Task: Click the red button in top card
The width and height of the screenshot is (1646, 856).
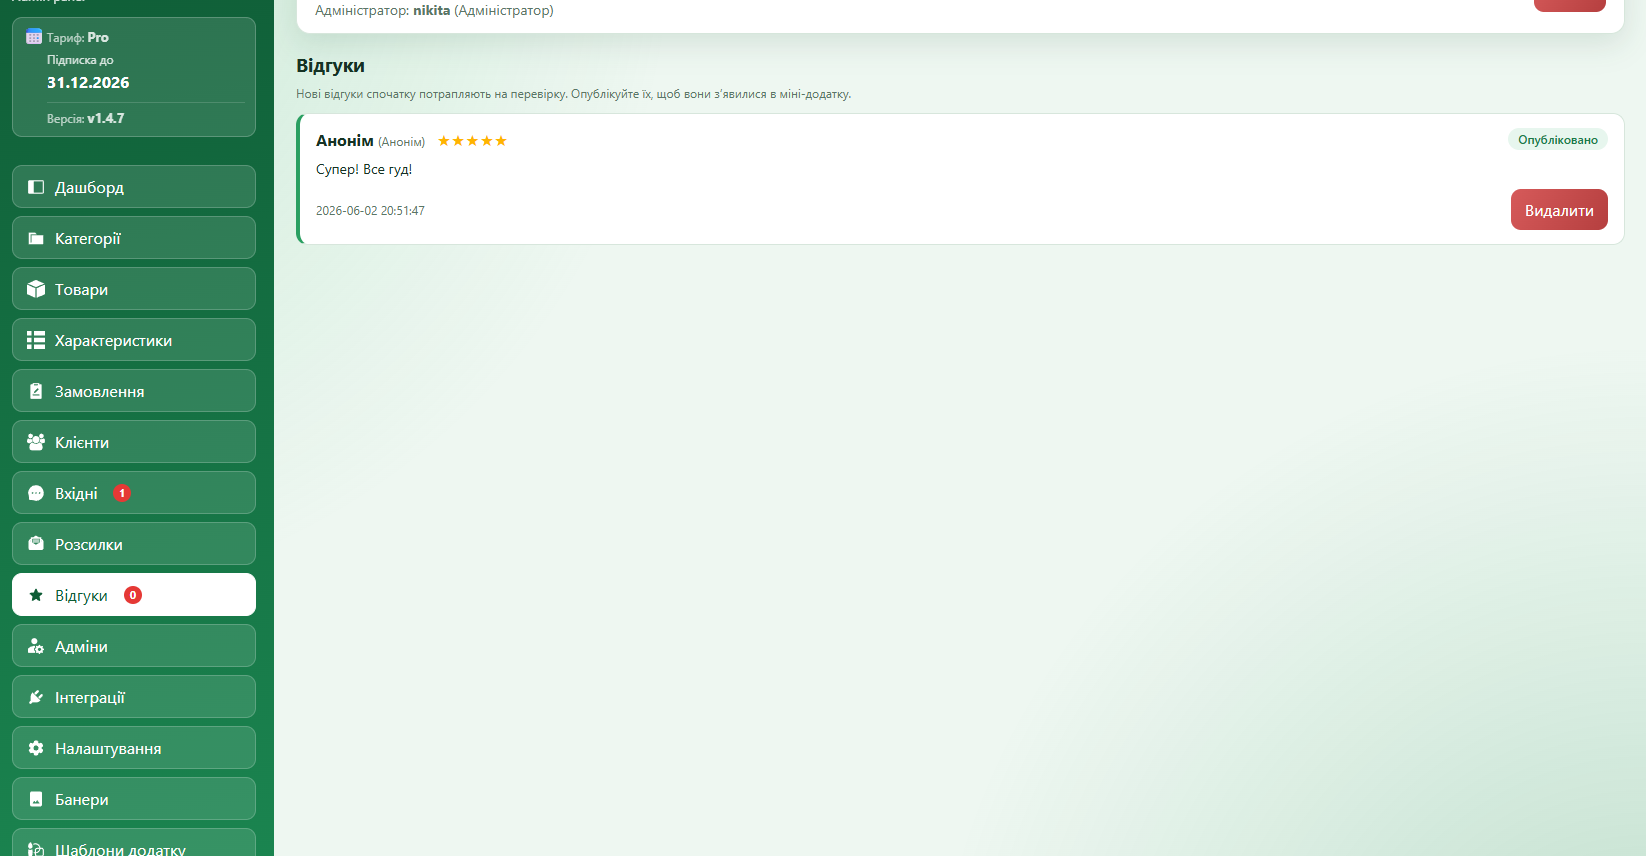Action: [1570, 5]
